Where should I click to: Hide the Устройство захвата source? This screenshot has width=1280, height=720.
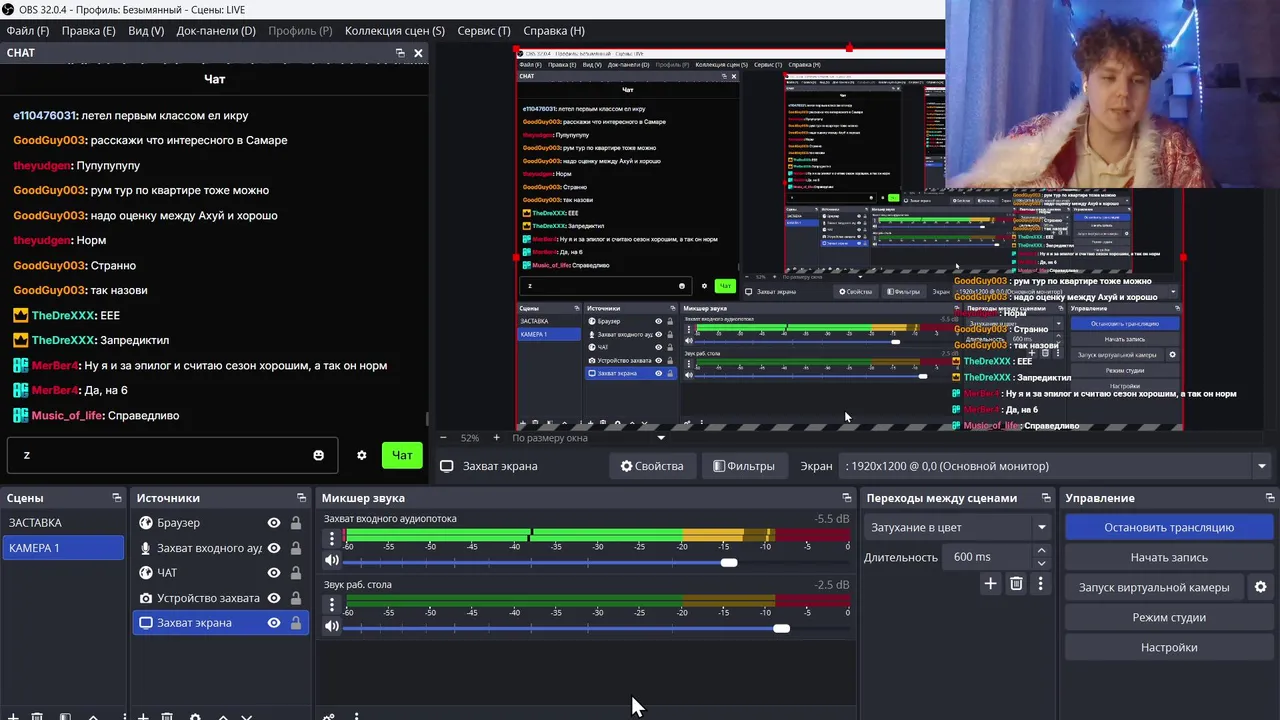click(x=274, y=598)
